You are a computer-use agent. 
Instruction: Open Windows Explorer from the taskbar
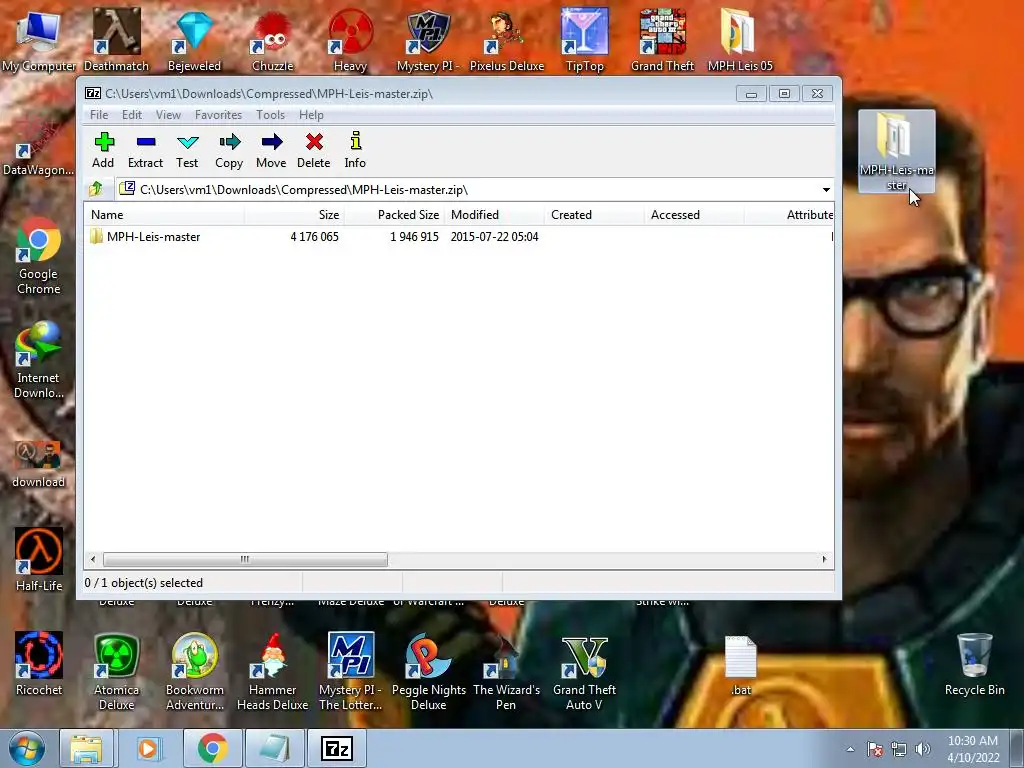coord(86,748)
